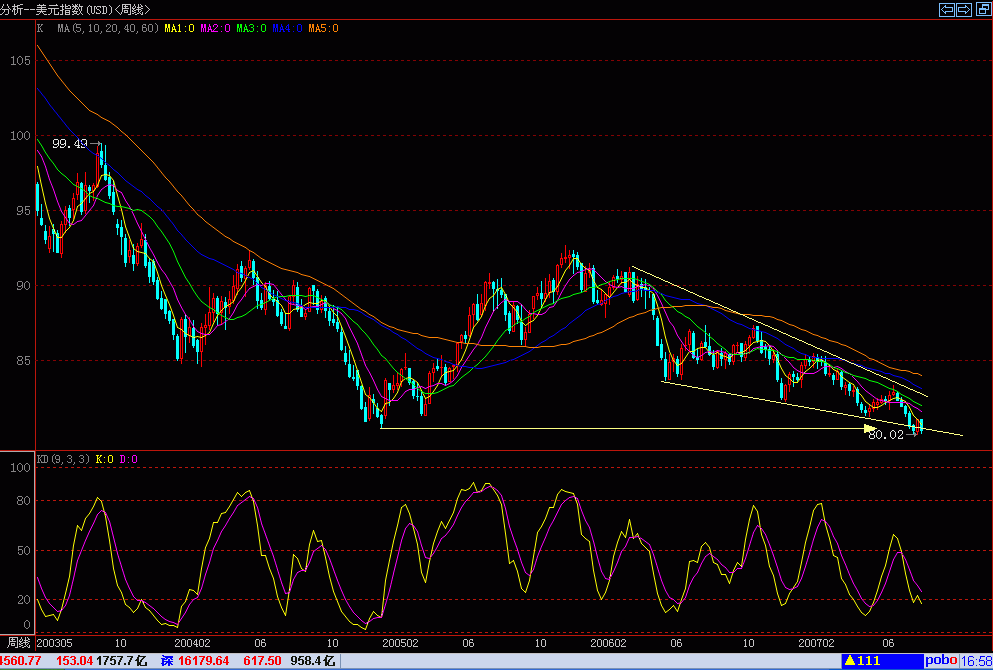The width and height of the screenshot is (993, 670).
Task: Click the 99.43 high price marker
Action: click(x=70, y=144)
